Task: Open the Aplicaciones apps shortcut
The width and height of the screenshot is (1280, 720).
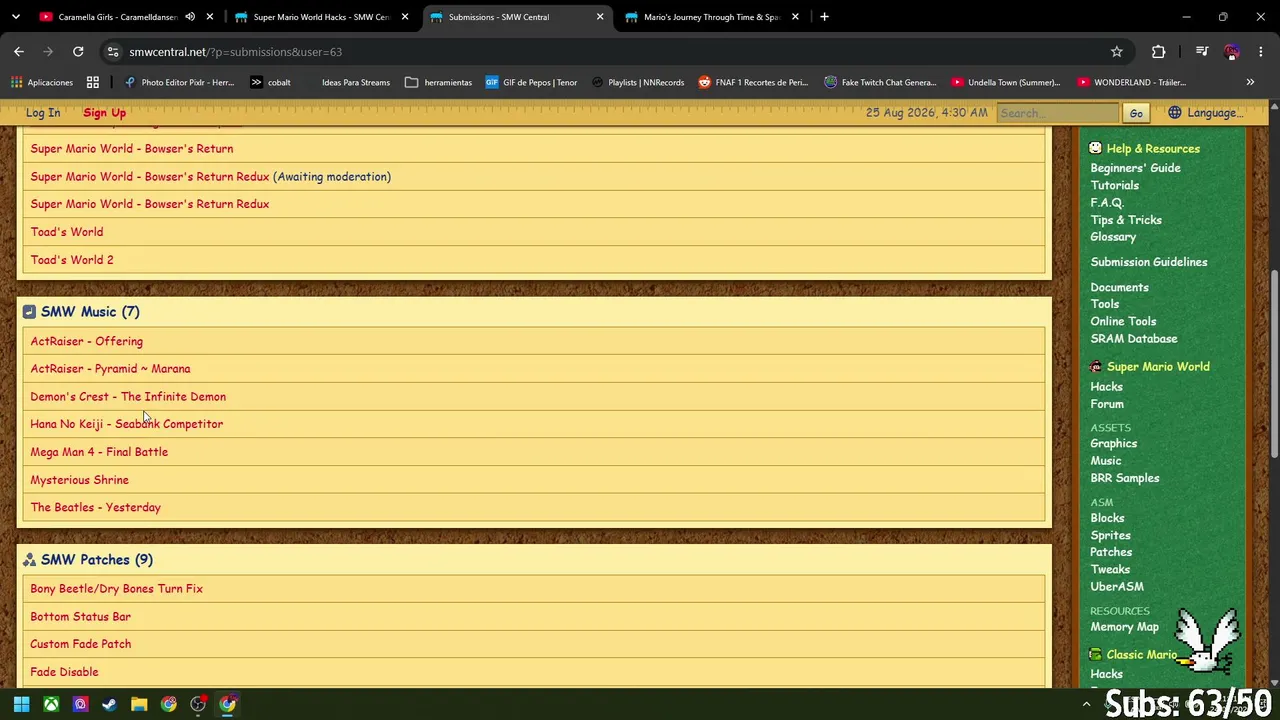Action: pyautogui.click(x=43, y=82)
